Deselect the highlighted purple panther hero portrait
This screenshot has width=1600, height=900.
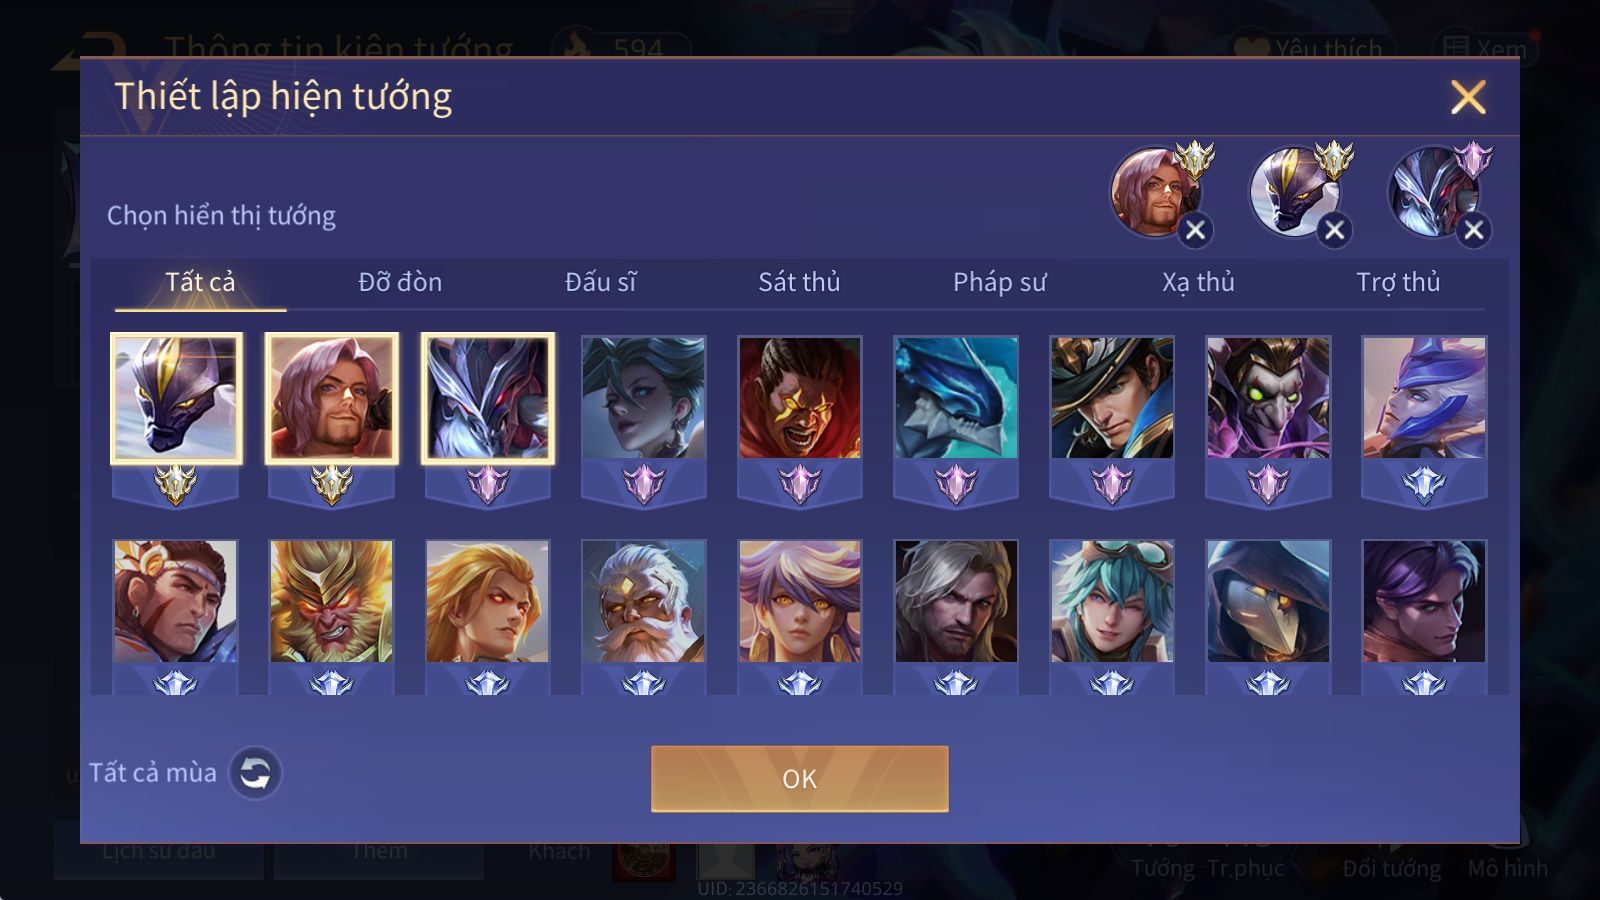(x=176, y=398)
